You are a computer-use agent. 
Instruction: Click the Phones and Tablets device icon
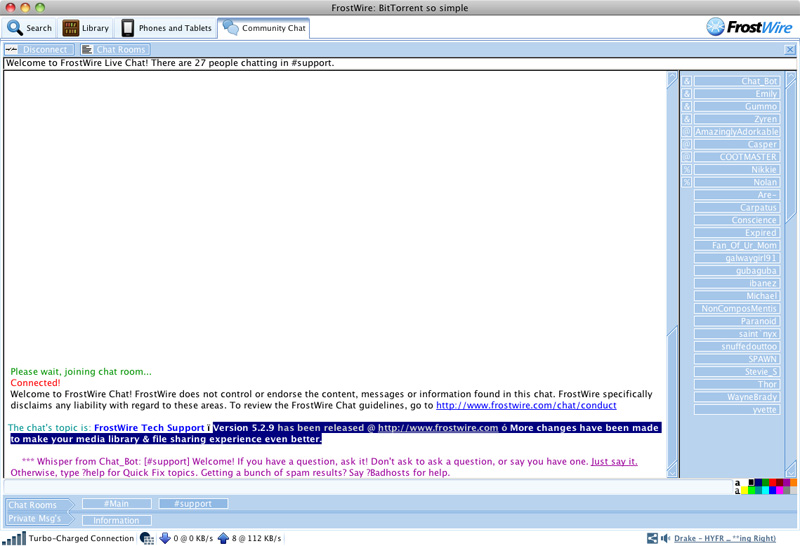128,28
